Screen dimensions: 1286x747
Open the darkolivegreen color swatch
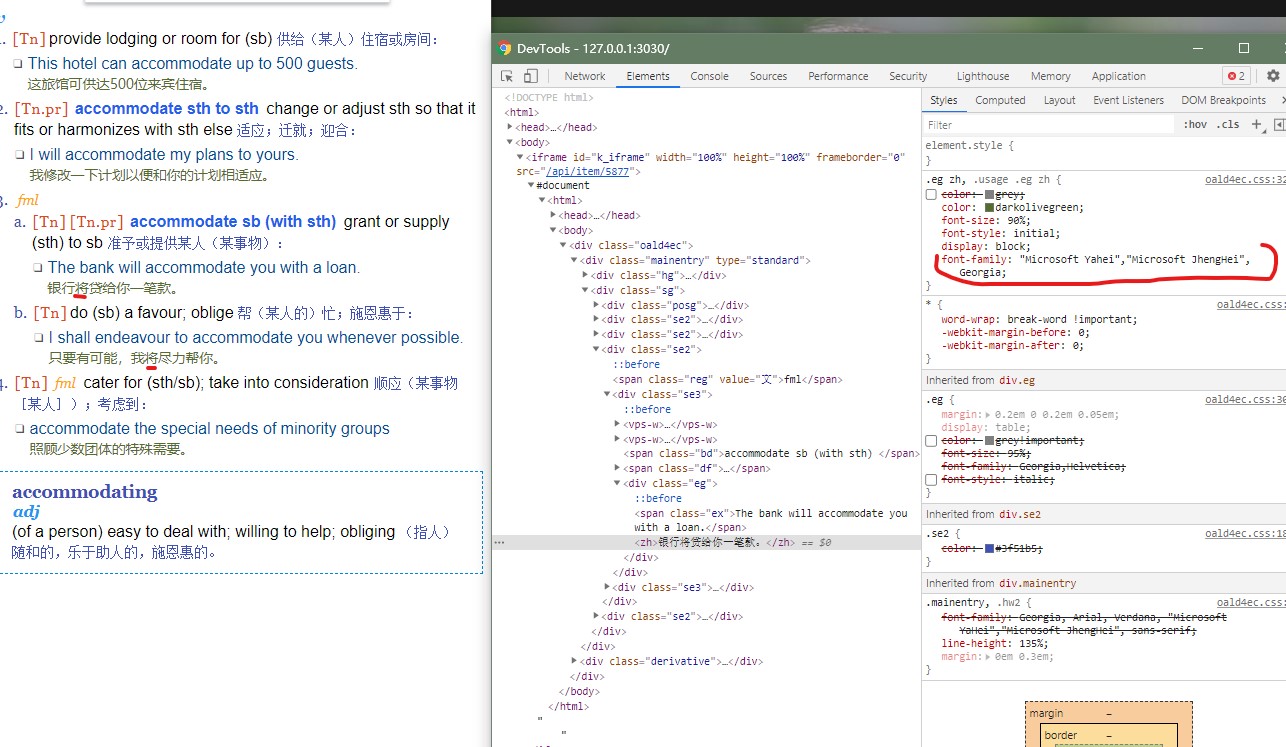pyautogui.click(x=989, y=207)
